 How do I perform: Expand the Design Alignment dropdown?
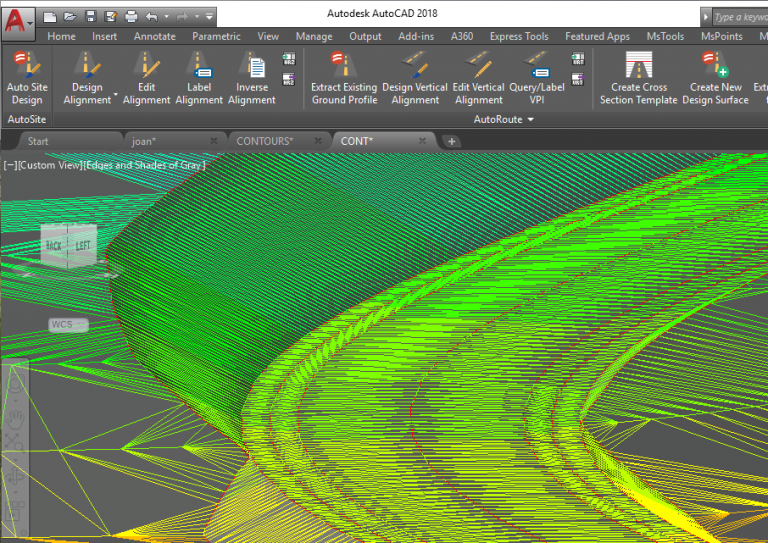pos(116,98)
